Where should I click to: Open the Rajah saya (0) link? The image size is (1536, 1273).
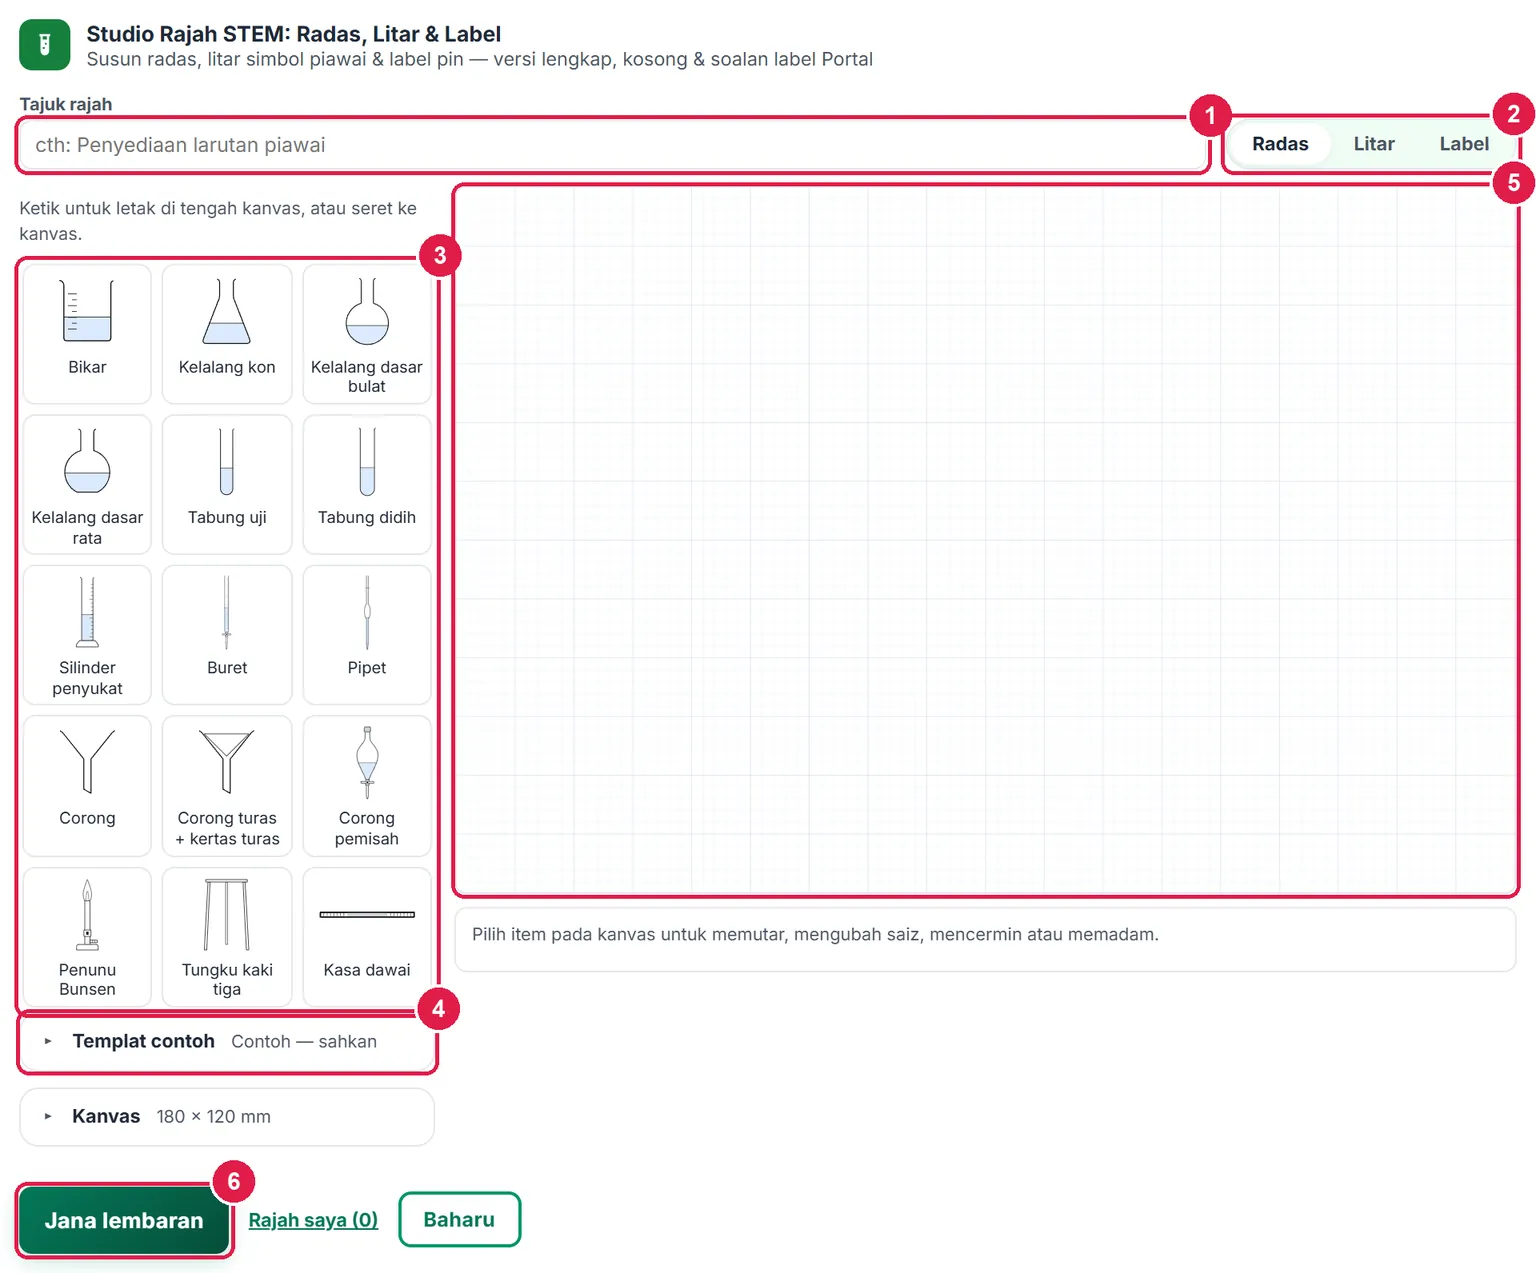(x=313, y=1220)
